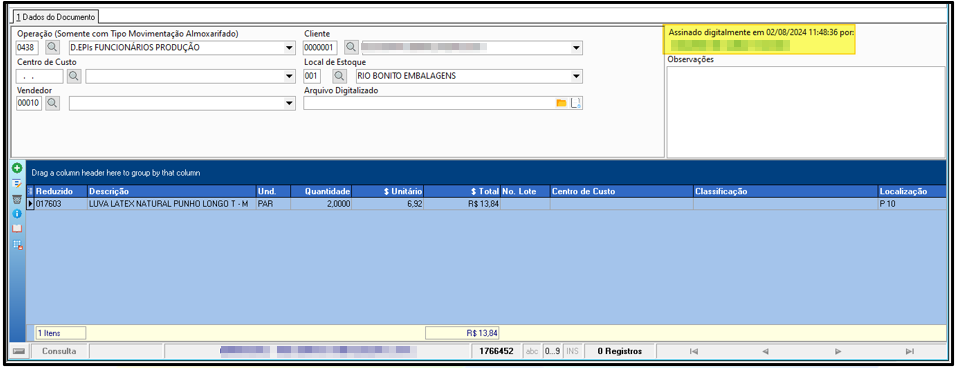Click the delete item trash icon

click(x=16, y=199)
